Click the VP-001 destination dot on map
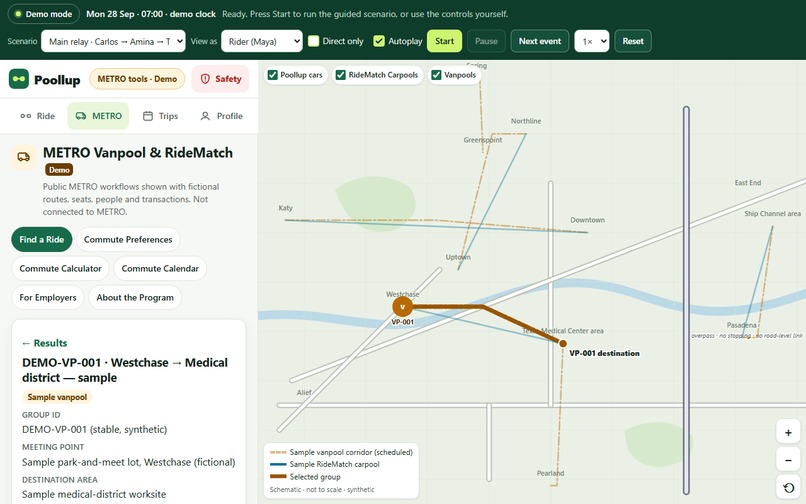 563,344
